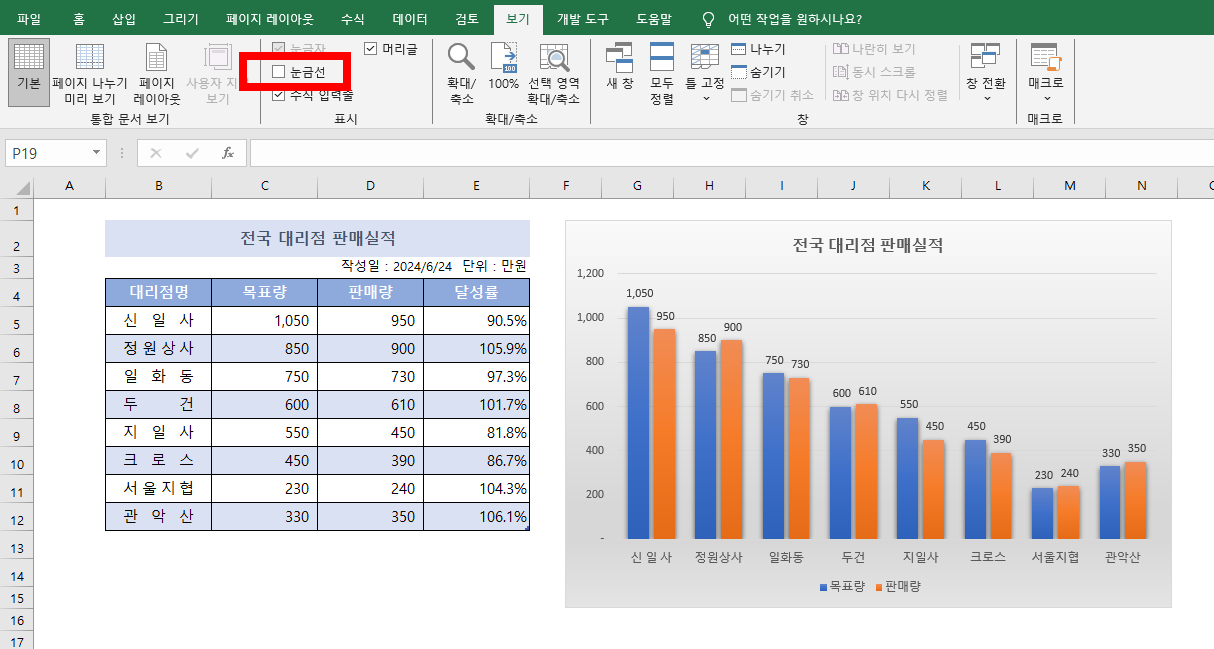The image size is (1214, 649).
Task: Switch to the Formulas (수식) tab
Action: click(x=353, y=19)
